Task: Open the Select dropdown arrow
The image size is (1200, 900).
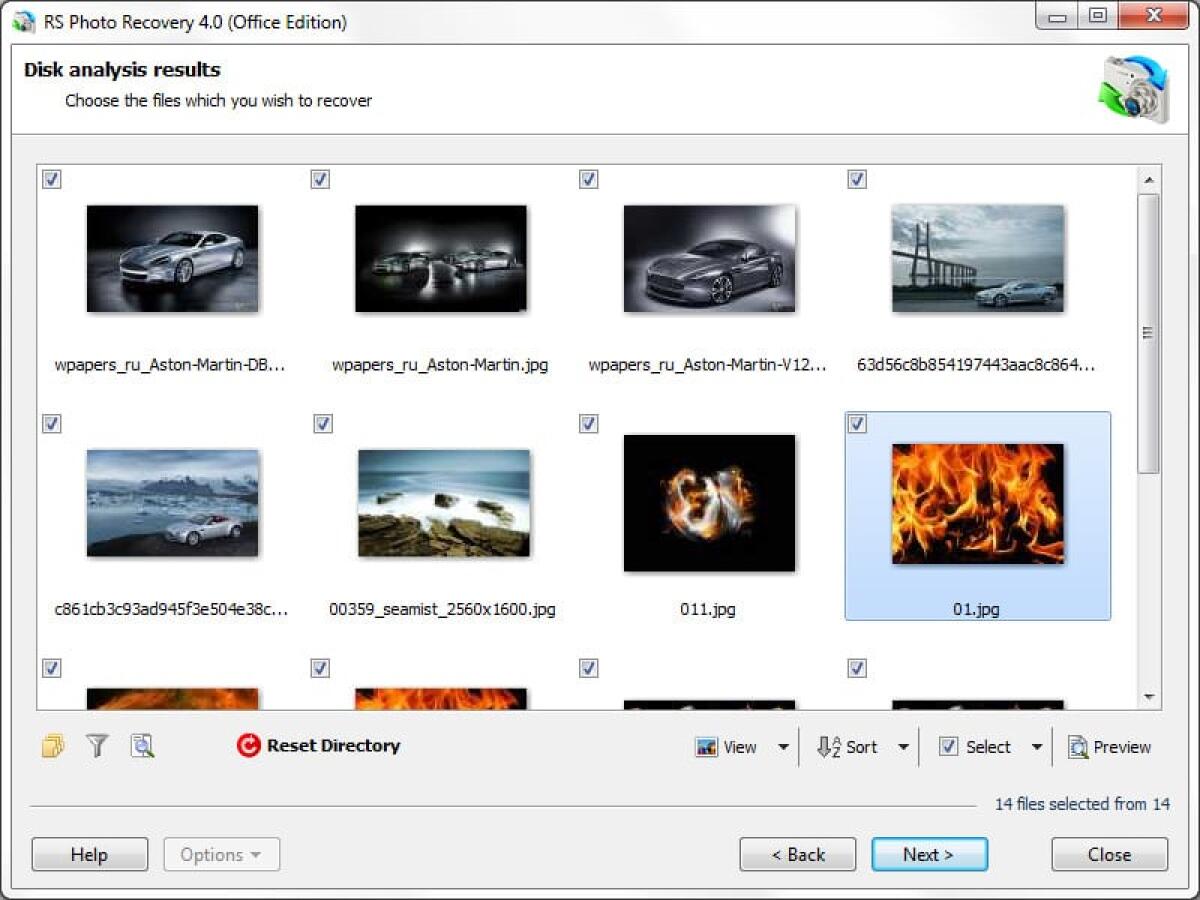Action: click(1036, 746)
